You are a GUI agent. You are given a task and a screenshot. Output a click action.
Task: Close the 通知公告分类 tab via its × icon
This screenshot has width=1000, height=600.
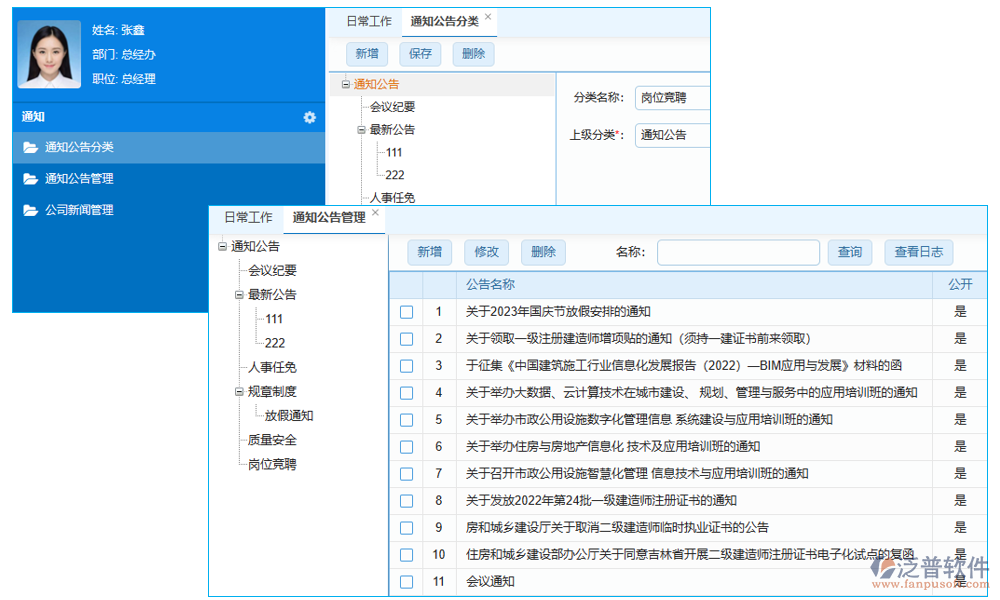pos(487,15)
